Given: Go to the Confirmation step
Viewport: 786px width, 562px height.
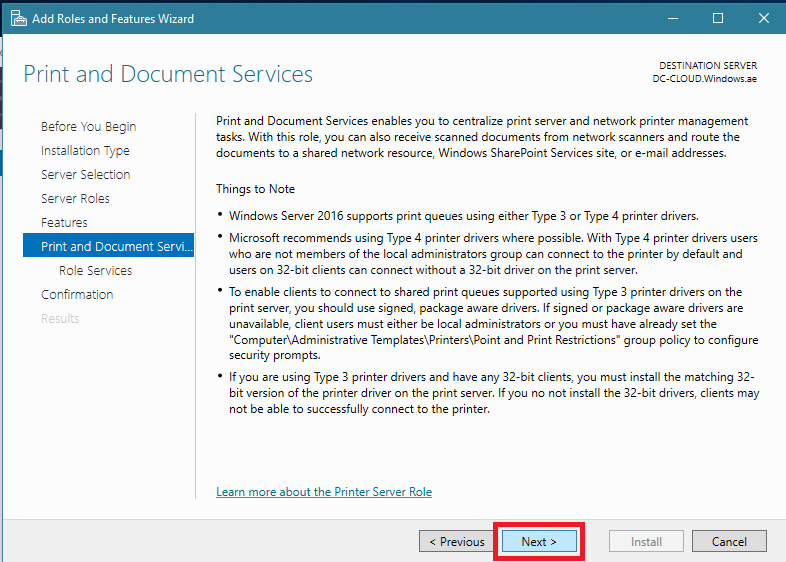Looking at the screenshot, I should pos(77,295).
